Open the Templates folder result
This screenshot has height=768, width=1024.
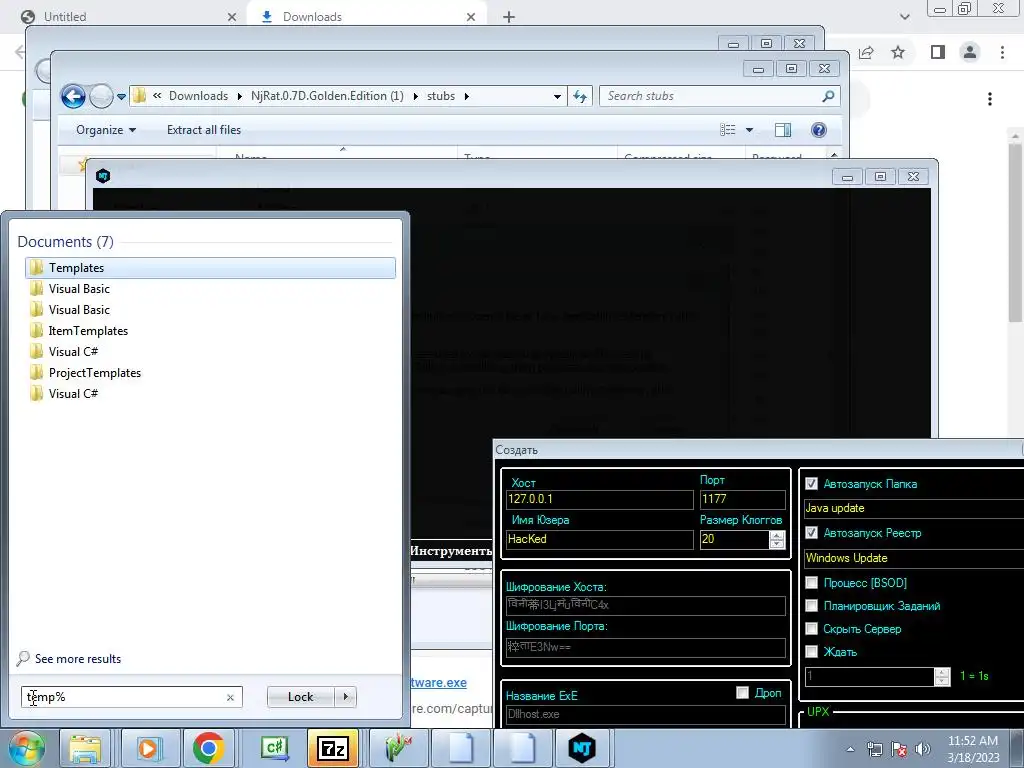pos(210,268)
